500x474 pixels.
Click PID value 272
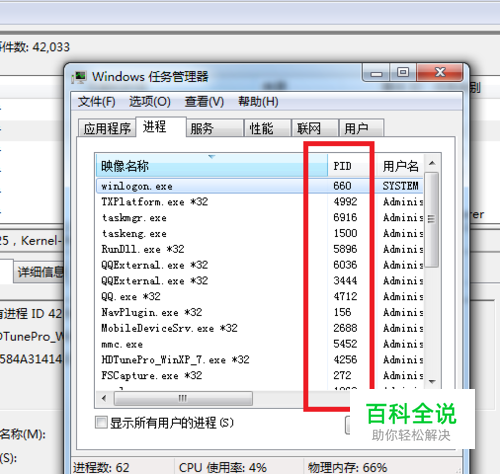[342, 375]
